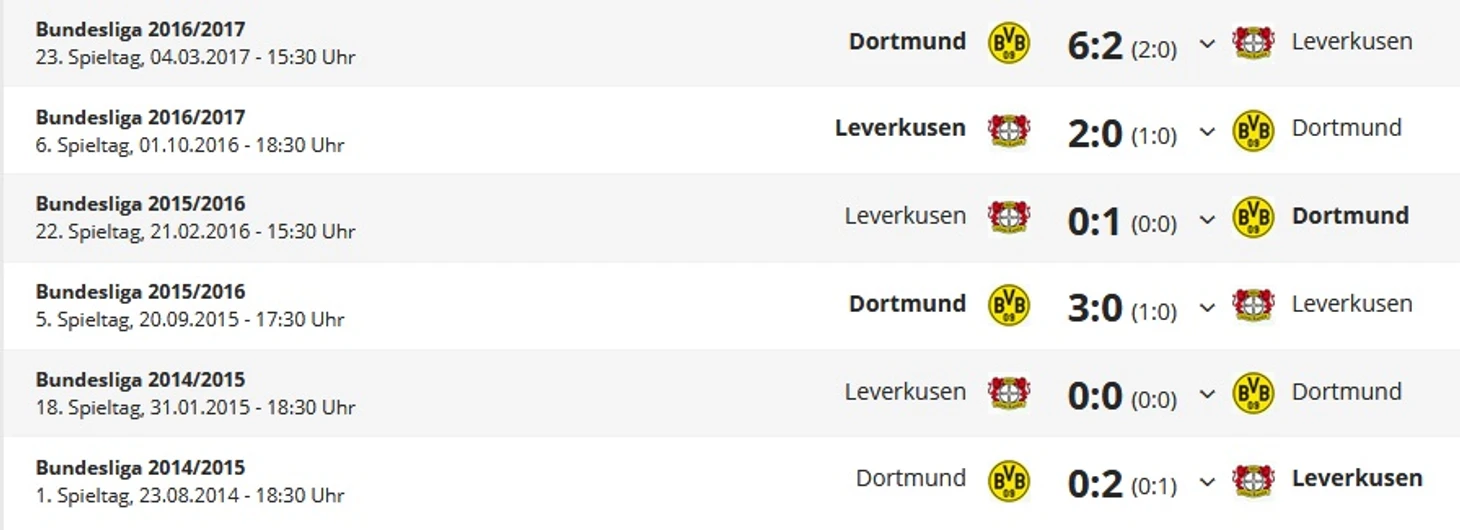The image size is (1460, 530).
Task: Click the Dortmund BVB logo in the 6:2 match
Action: (x=1008, y=43)
